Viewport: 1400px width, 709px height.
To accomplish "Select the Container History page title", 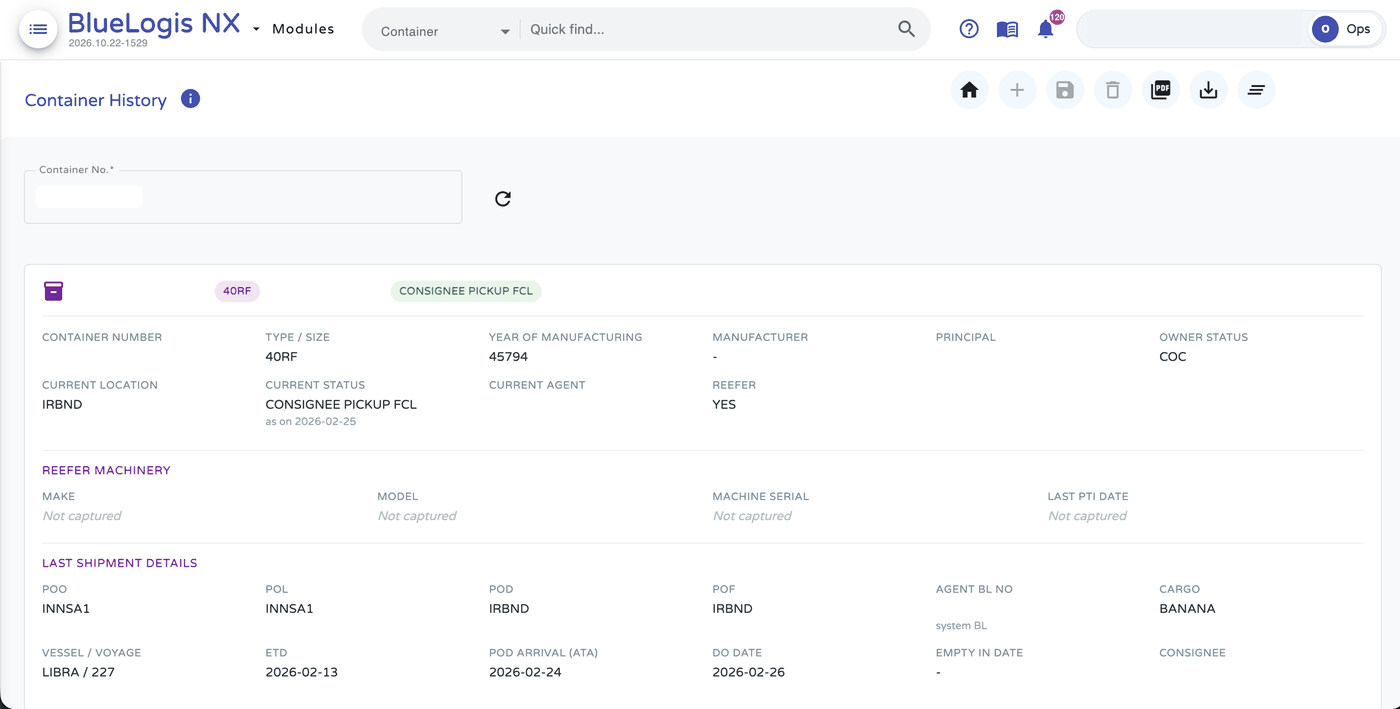I will coord(95,100).
